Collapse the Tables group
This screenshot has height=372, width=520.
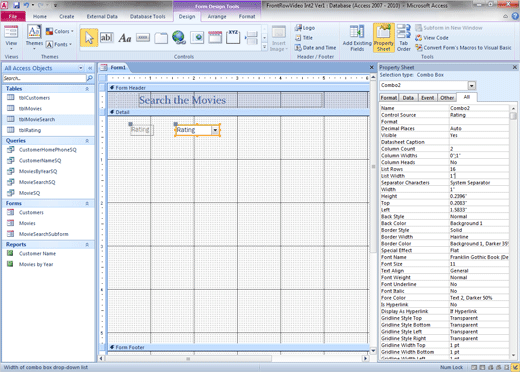click(x=87, y=89)
